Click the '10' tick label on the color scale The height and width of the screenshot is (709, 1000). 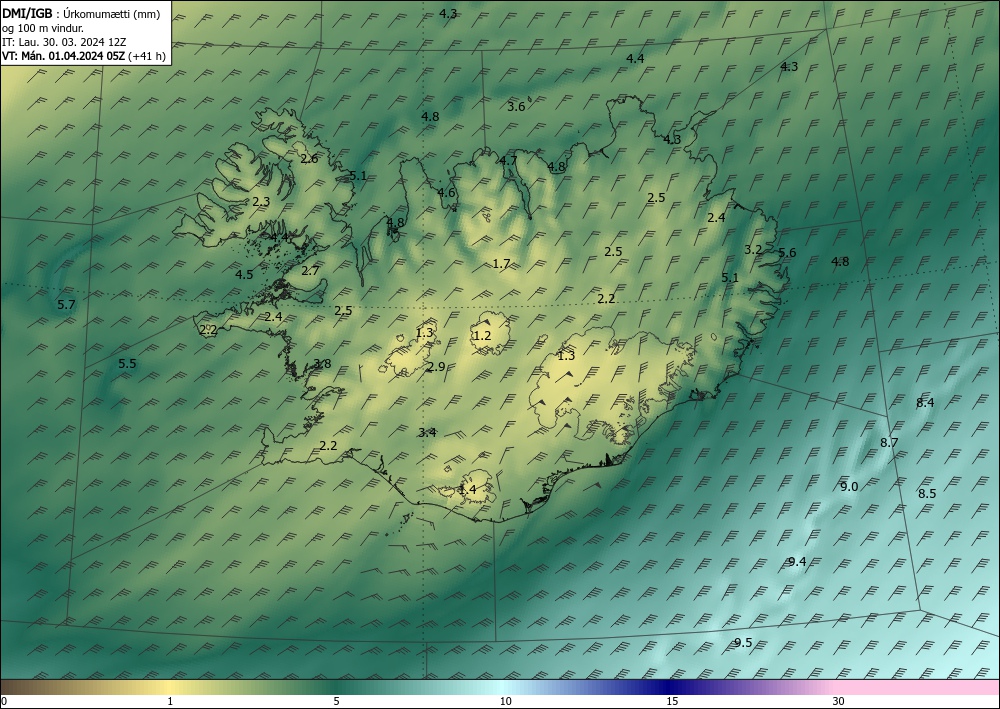(505, 701)
